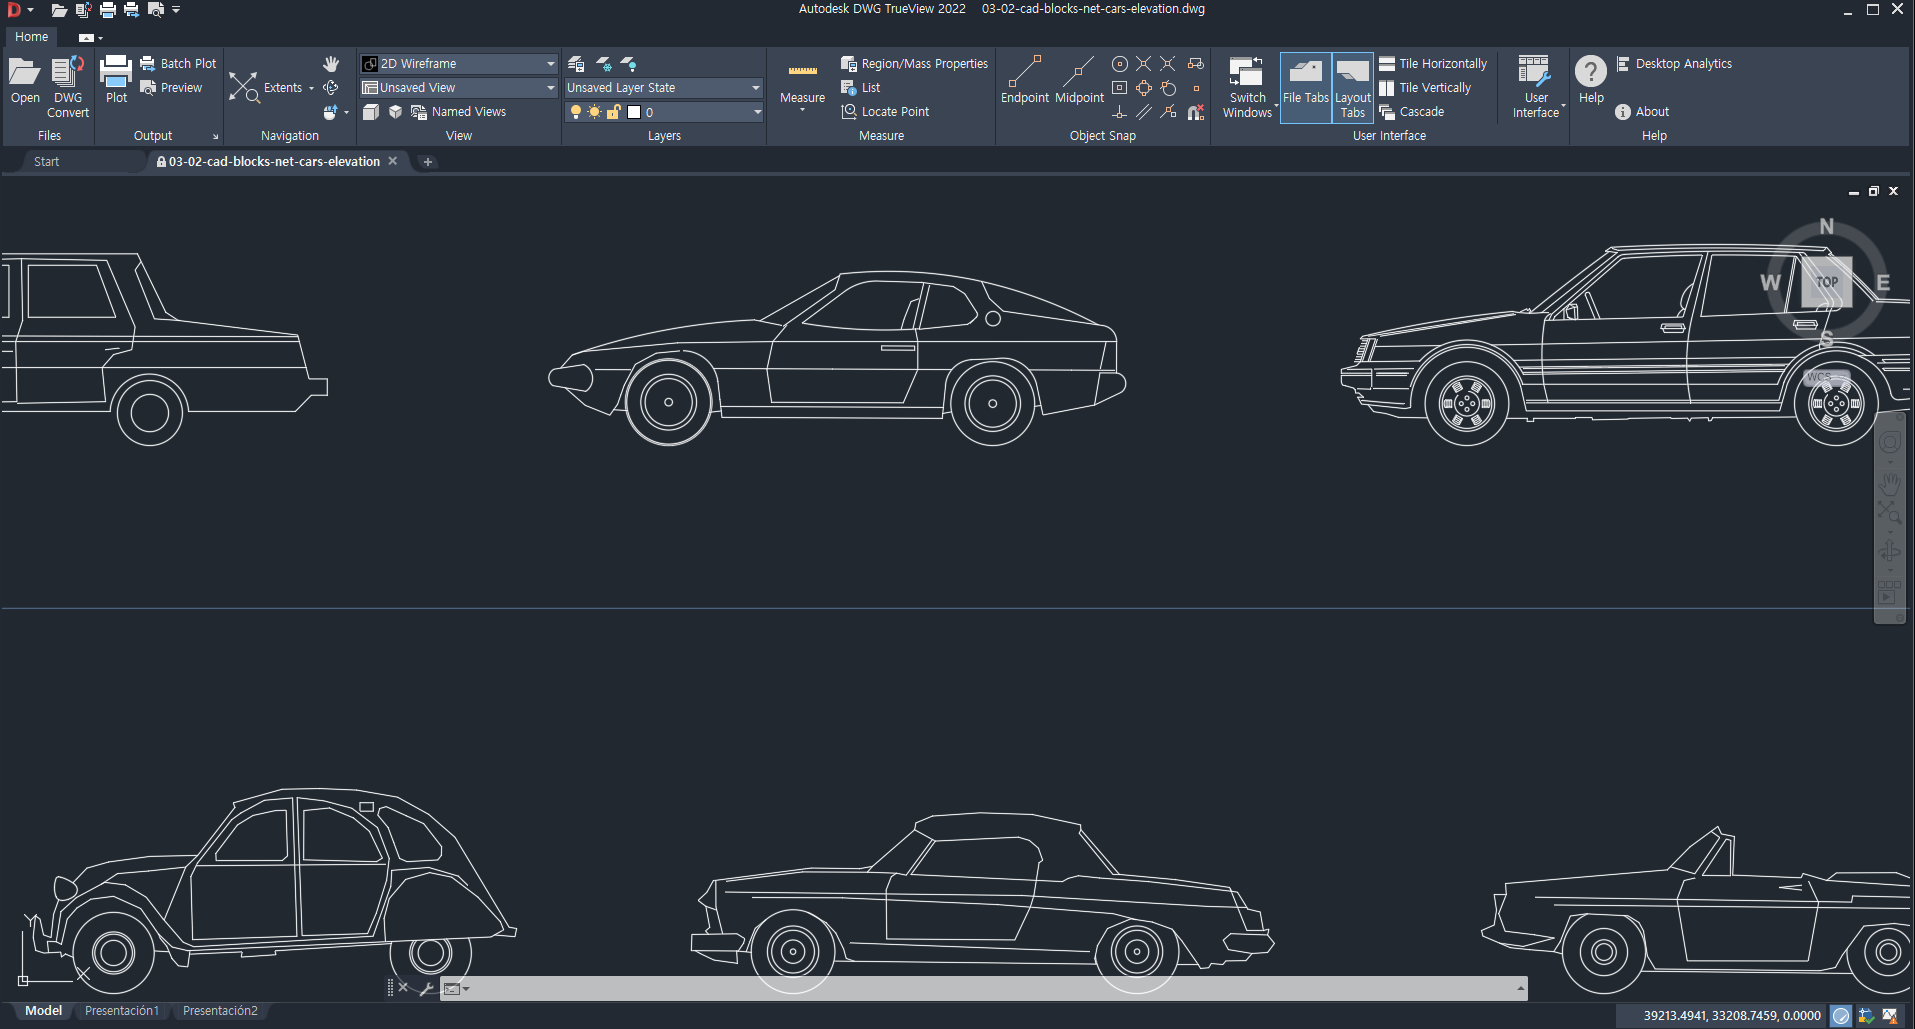Open Region/Mass Properties tool
This screenshot has width=1915, height=1029.
pyautogui.click(x=914, y=63)
